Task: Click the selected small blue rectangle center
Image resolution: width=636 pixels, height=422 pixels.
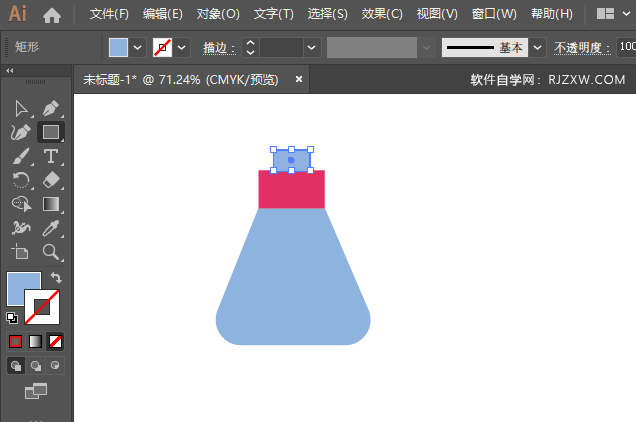Action: (291, 160)
